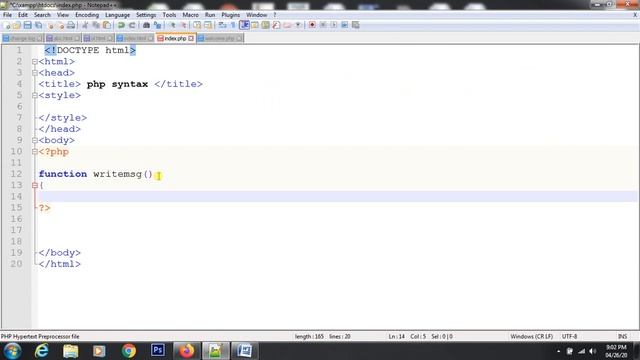The width and height of the screenshot is (640, 360).
Task: Toggle INS insert mode in status bar
Action: coord(622,336)
